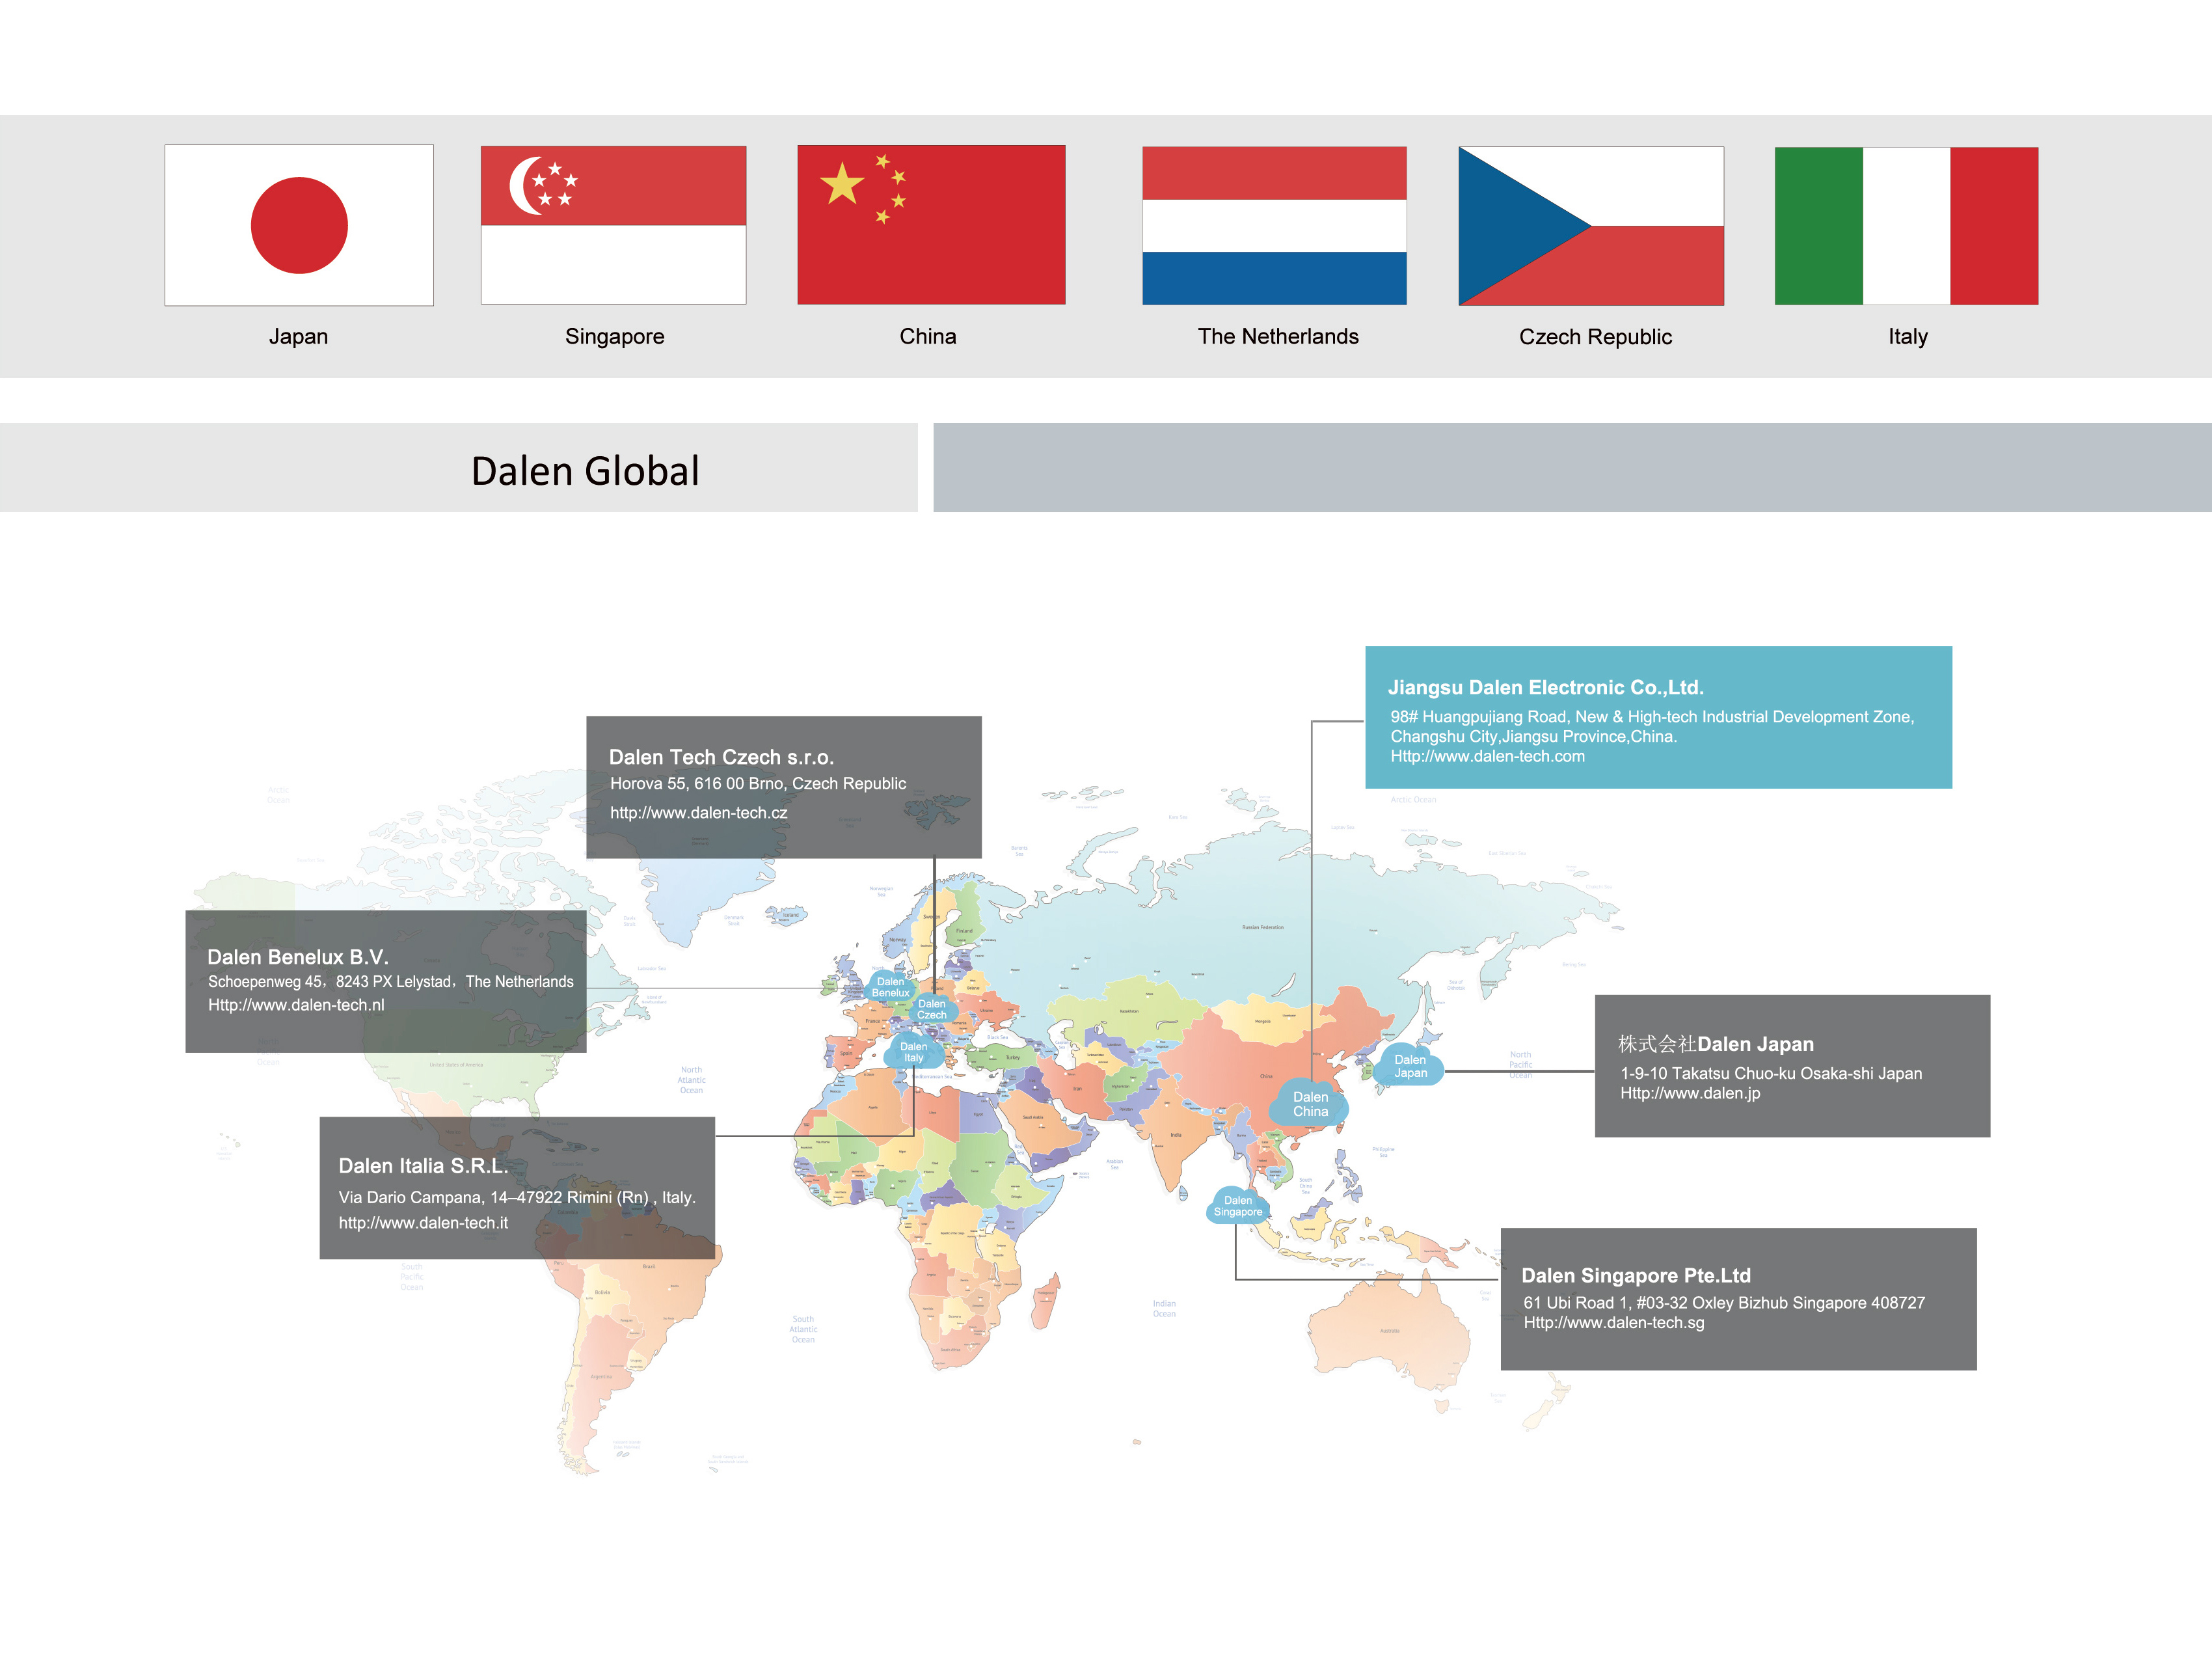Image resolution: width=2212 pixels, height=1660 pixels.
Task: Click the Netherlands flag image
Action: tap(1274, 225)
